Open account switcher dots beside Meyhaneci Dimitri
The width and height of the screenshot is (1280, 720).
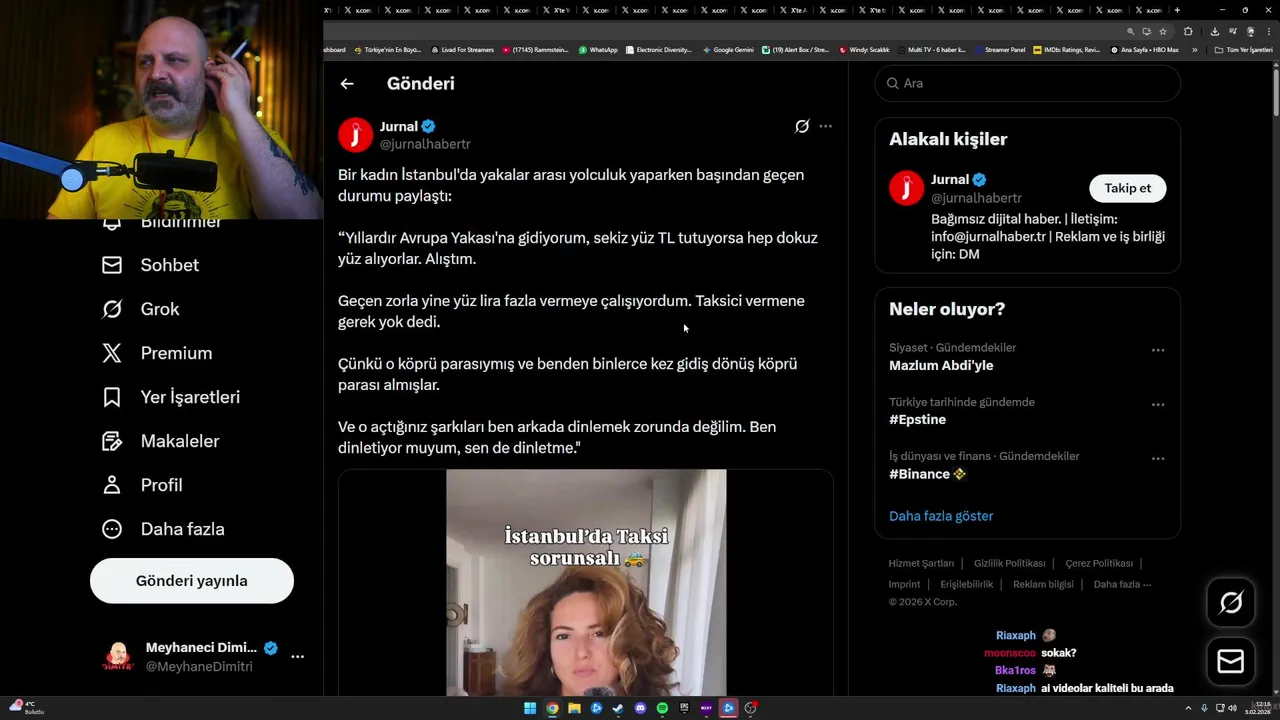point(297,657)
